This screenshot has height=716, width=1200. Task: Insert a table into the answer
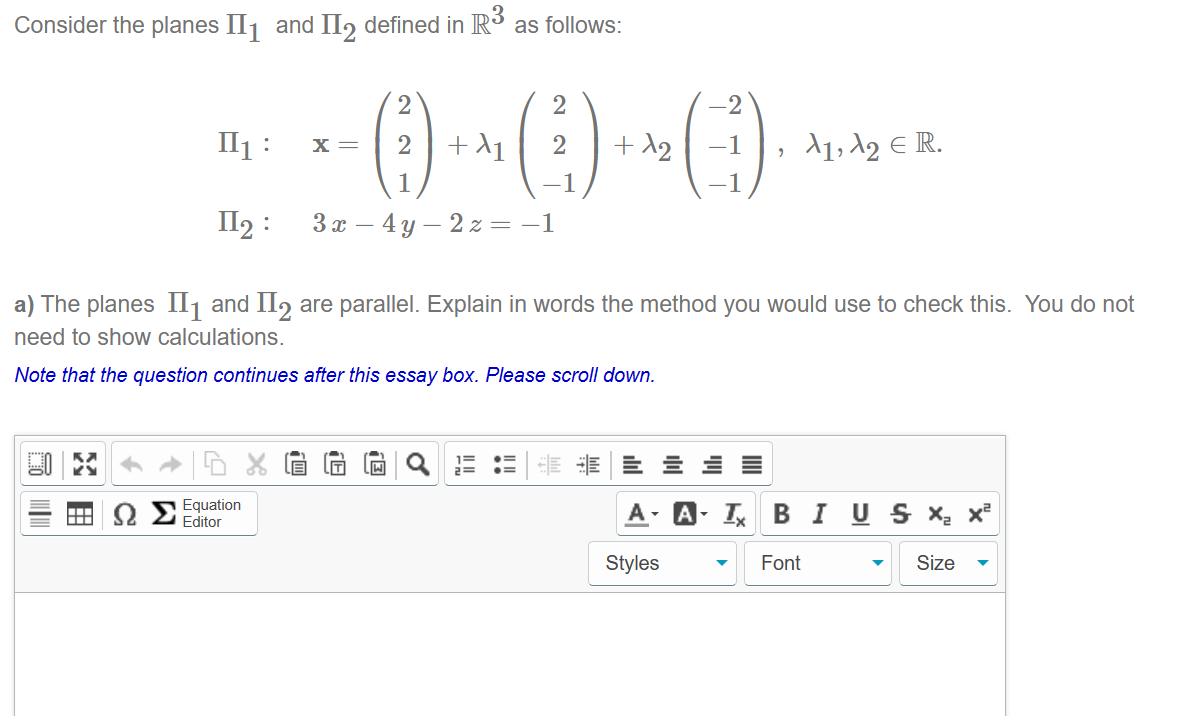pos(80,512)
